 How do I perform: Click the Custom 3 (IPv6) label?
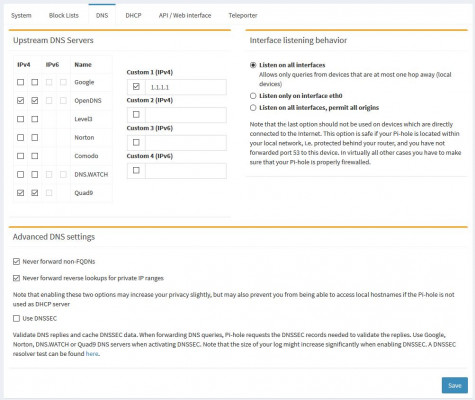tap(150, 128)
